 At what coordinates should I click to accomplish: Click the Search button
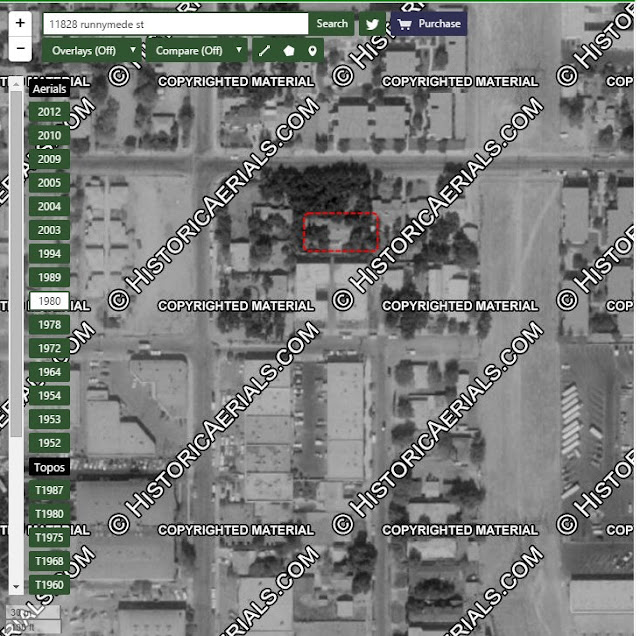tap(332, 24)
